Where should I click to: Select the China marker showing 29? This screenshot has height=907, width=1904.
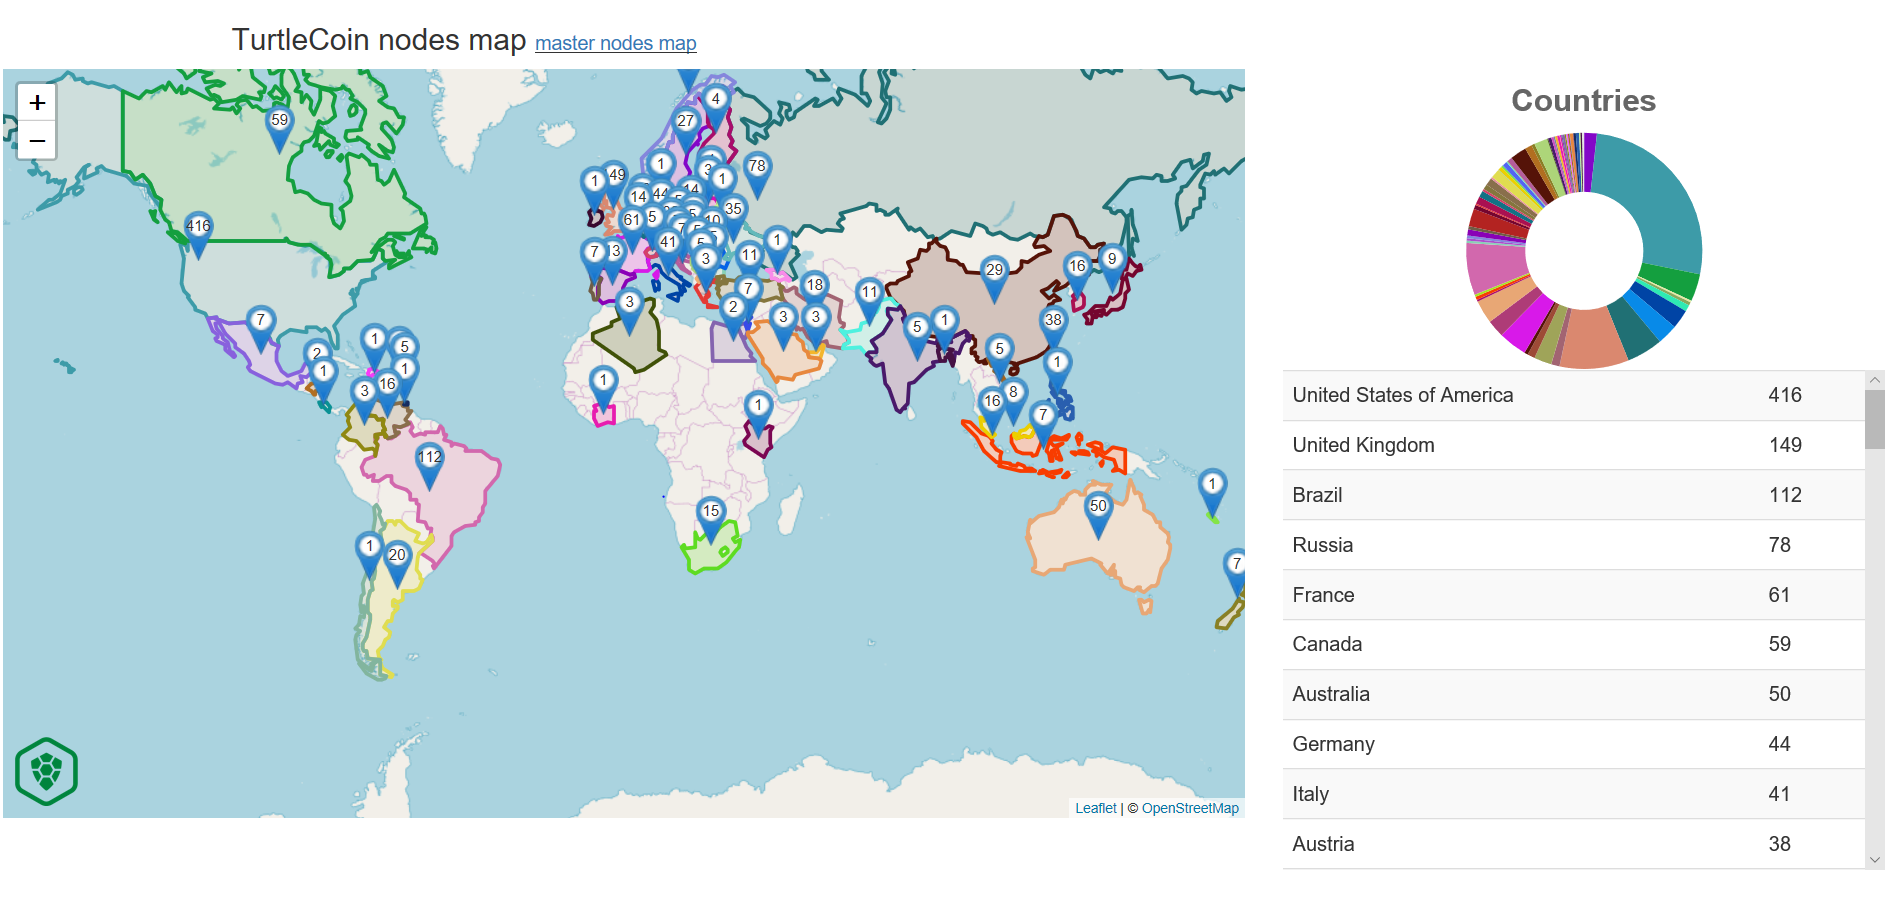[994, 278]
